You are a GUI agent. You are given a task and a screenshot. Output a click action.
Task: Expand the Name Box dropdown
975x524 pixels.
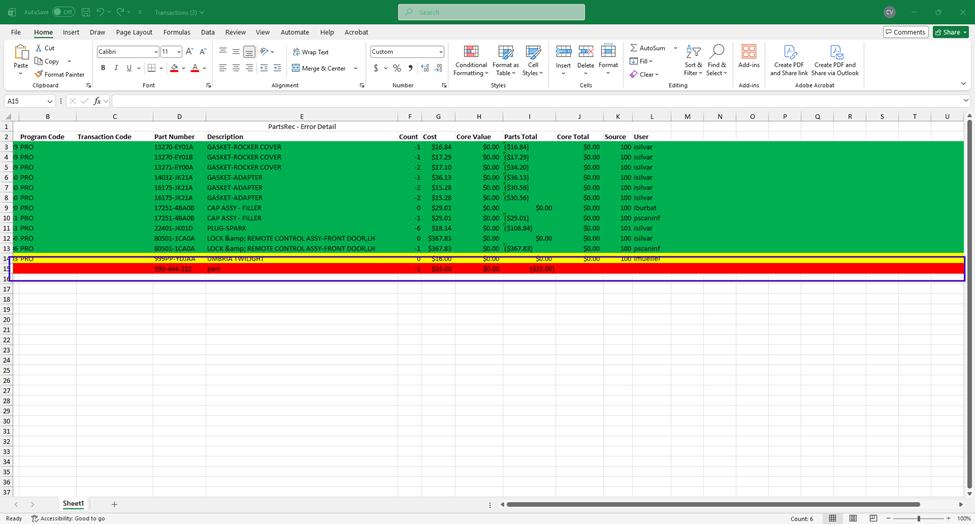pyautogui.click(x=50, y=101)
